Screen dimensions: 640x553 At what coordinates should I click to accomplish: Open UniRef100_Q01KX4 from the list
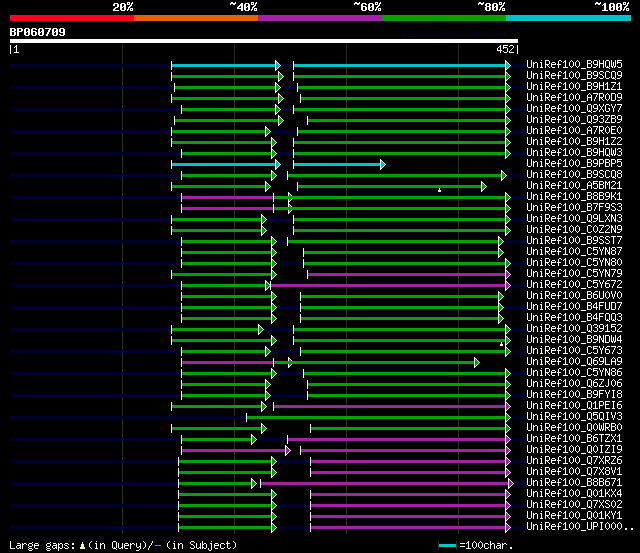[x=574, y=494]
